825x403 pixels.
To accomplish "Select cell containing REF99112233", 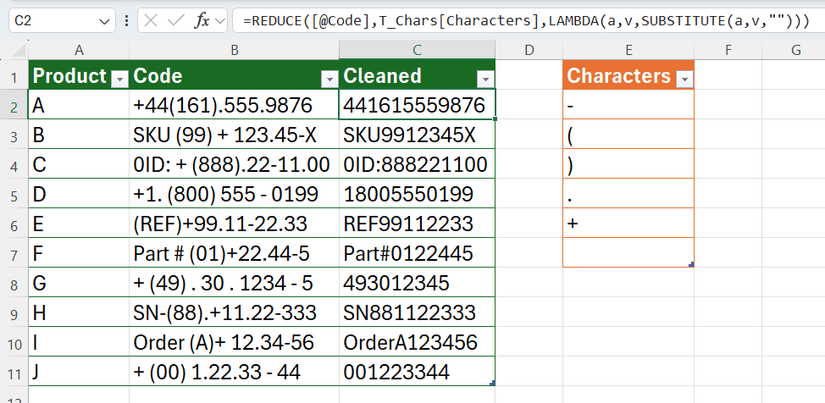I will click(417, 224).
